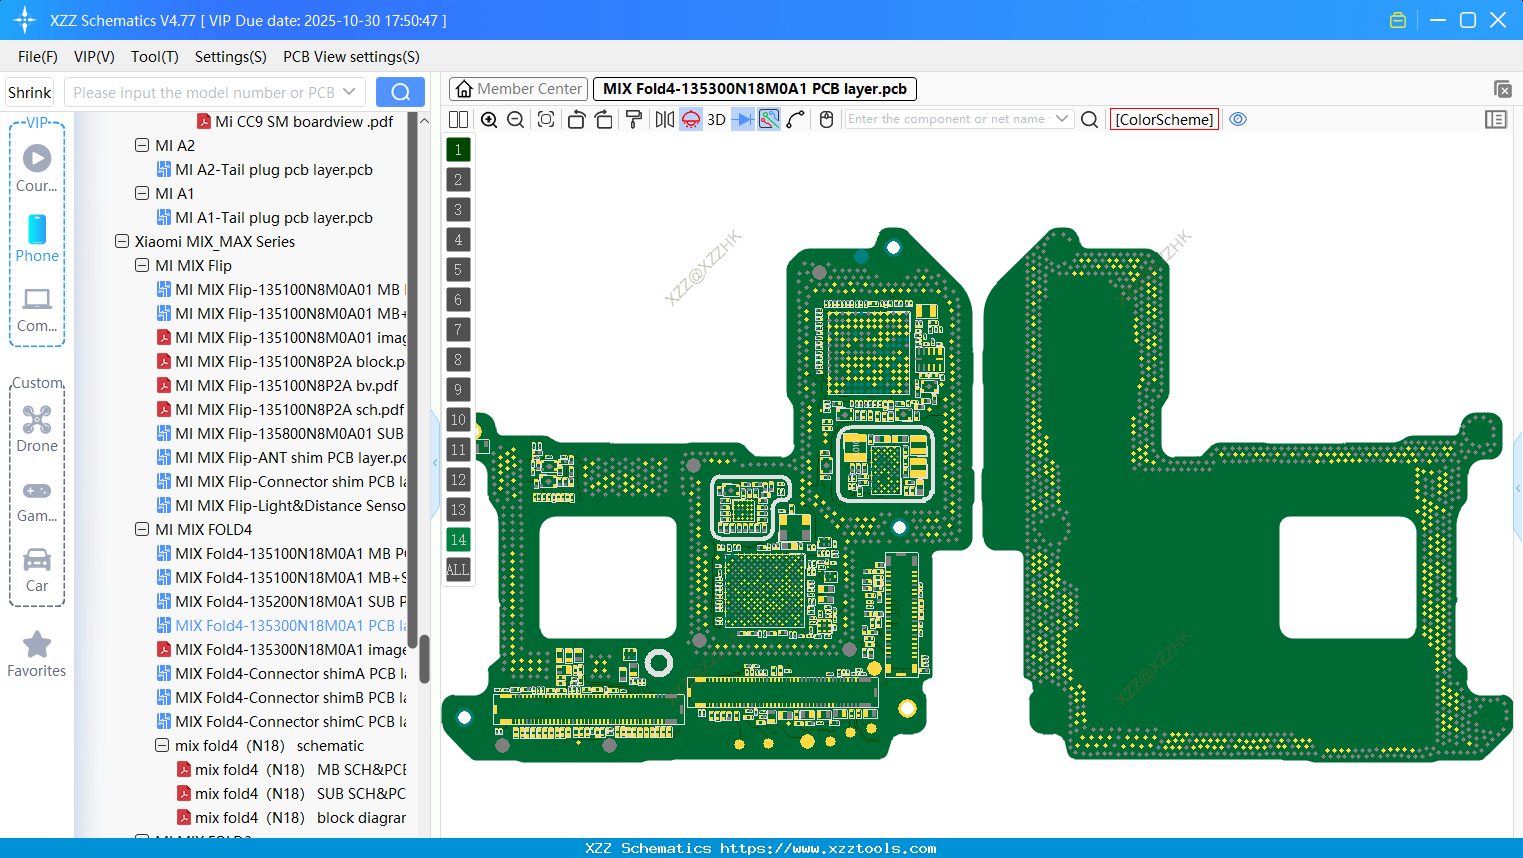This screenshot has width=1523, height=858.
Task: Open the paint bucket coloring tool
Action: pyautogui.click(x=633, y=118)
